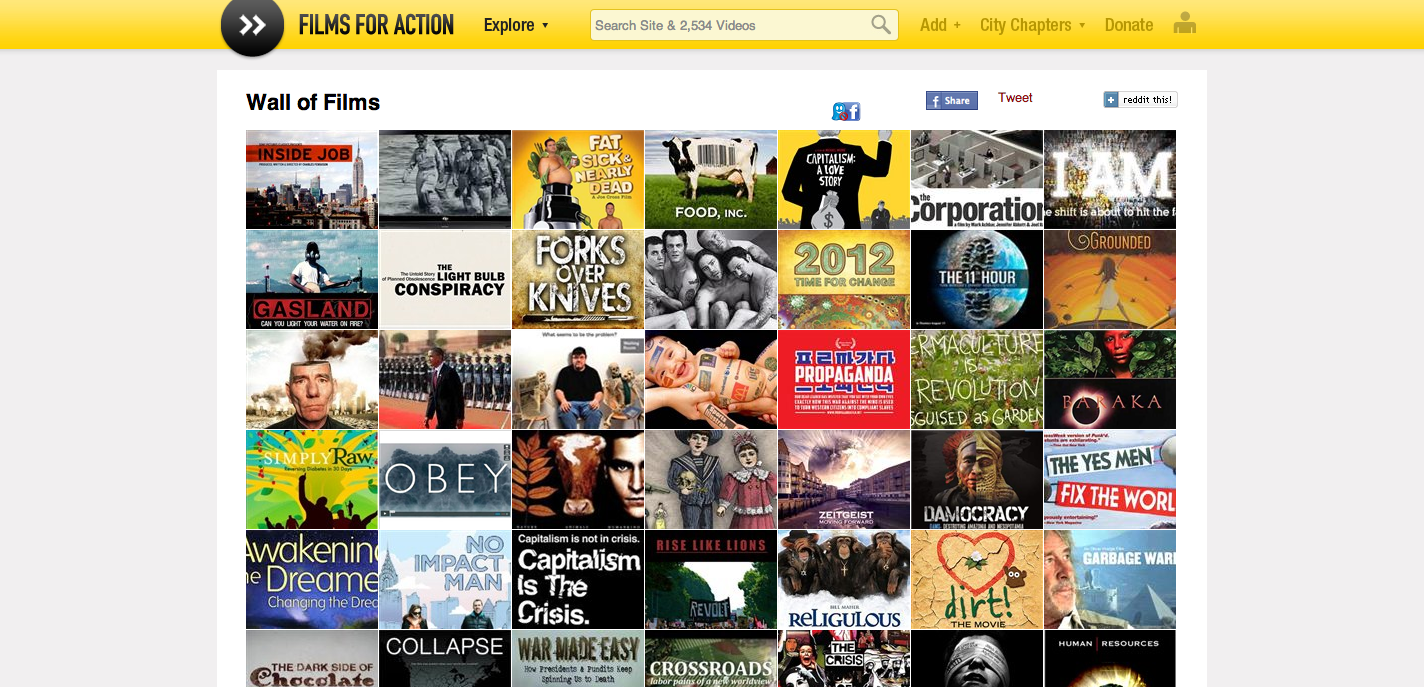Open the Explore dropdown
This screenshot has height=687, width=1424.
pyautogui.click(x=516, y=25)
